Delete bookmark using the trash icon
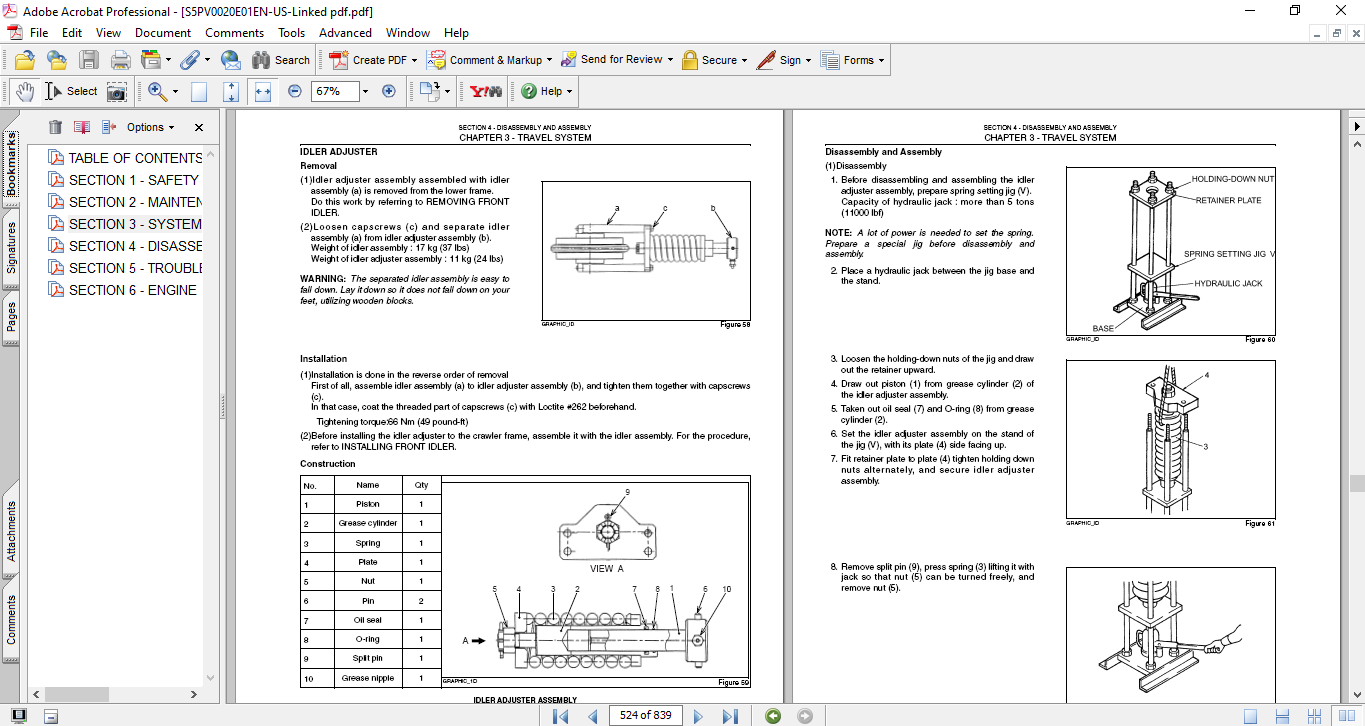1365x726 pixels. (55, 127)
